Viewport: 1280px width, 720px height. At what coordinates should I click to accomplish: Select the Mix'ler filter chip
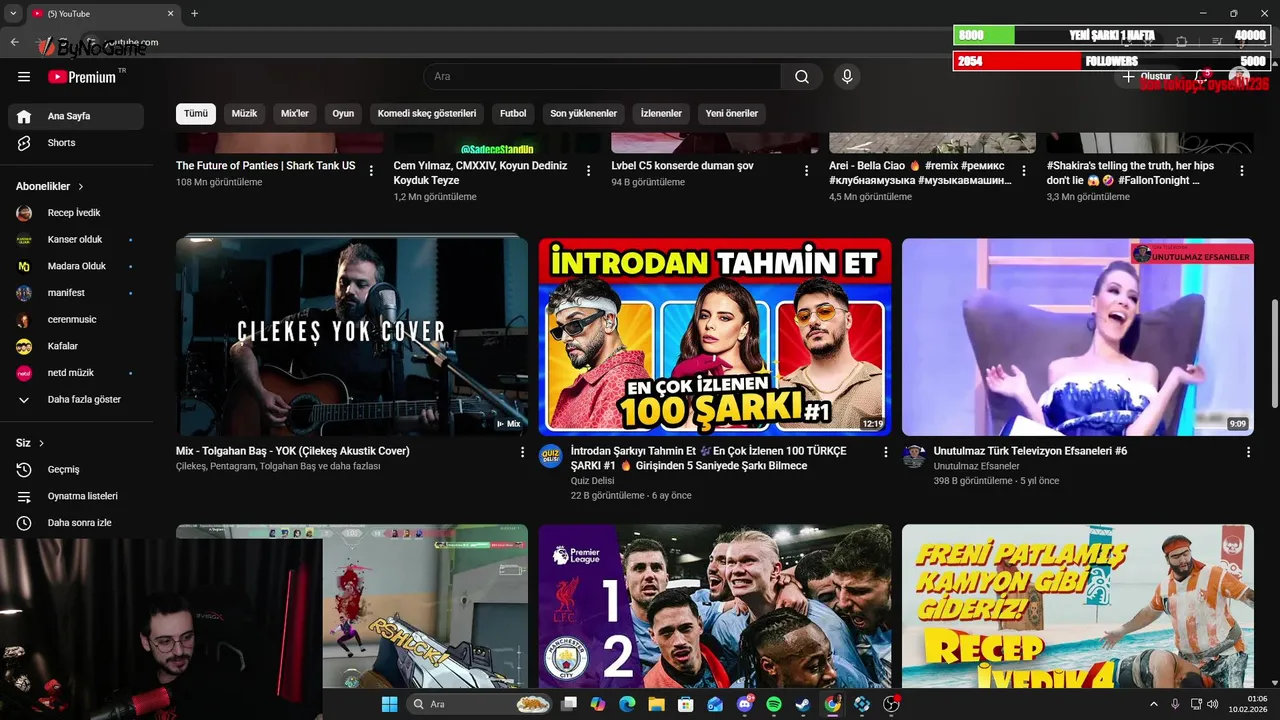(295, 114)
